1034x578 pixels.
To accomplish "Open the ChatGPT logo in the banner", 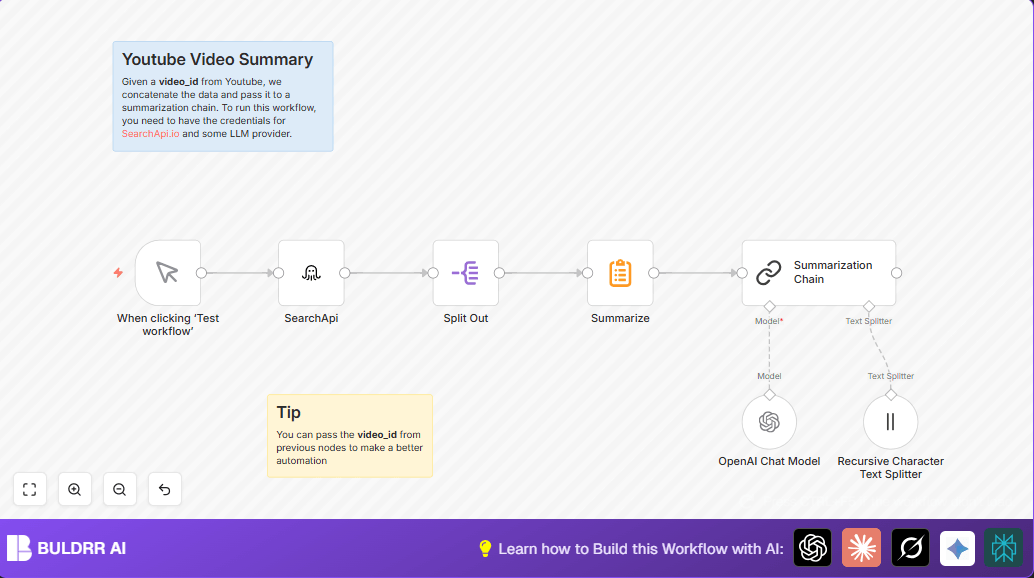I will coord(812,548).
